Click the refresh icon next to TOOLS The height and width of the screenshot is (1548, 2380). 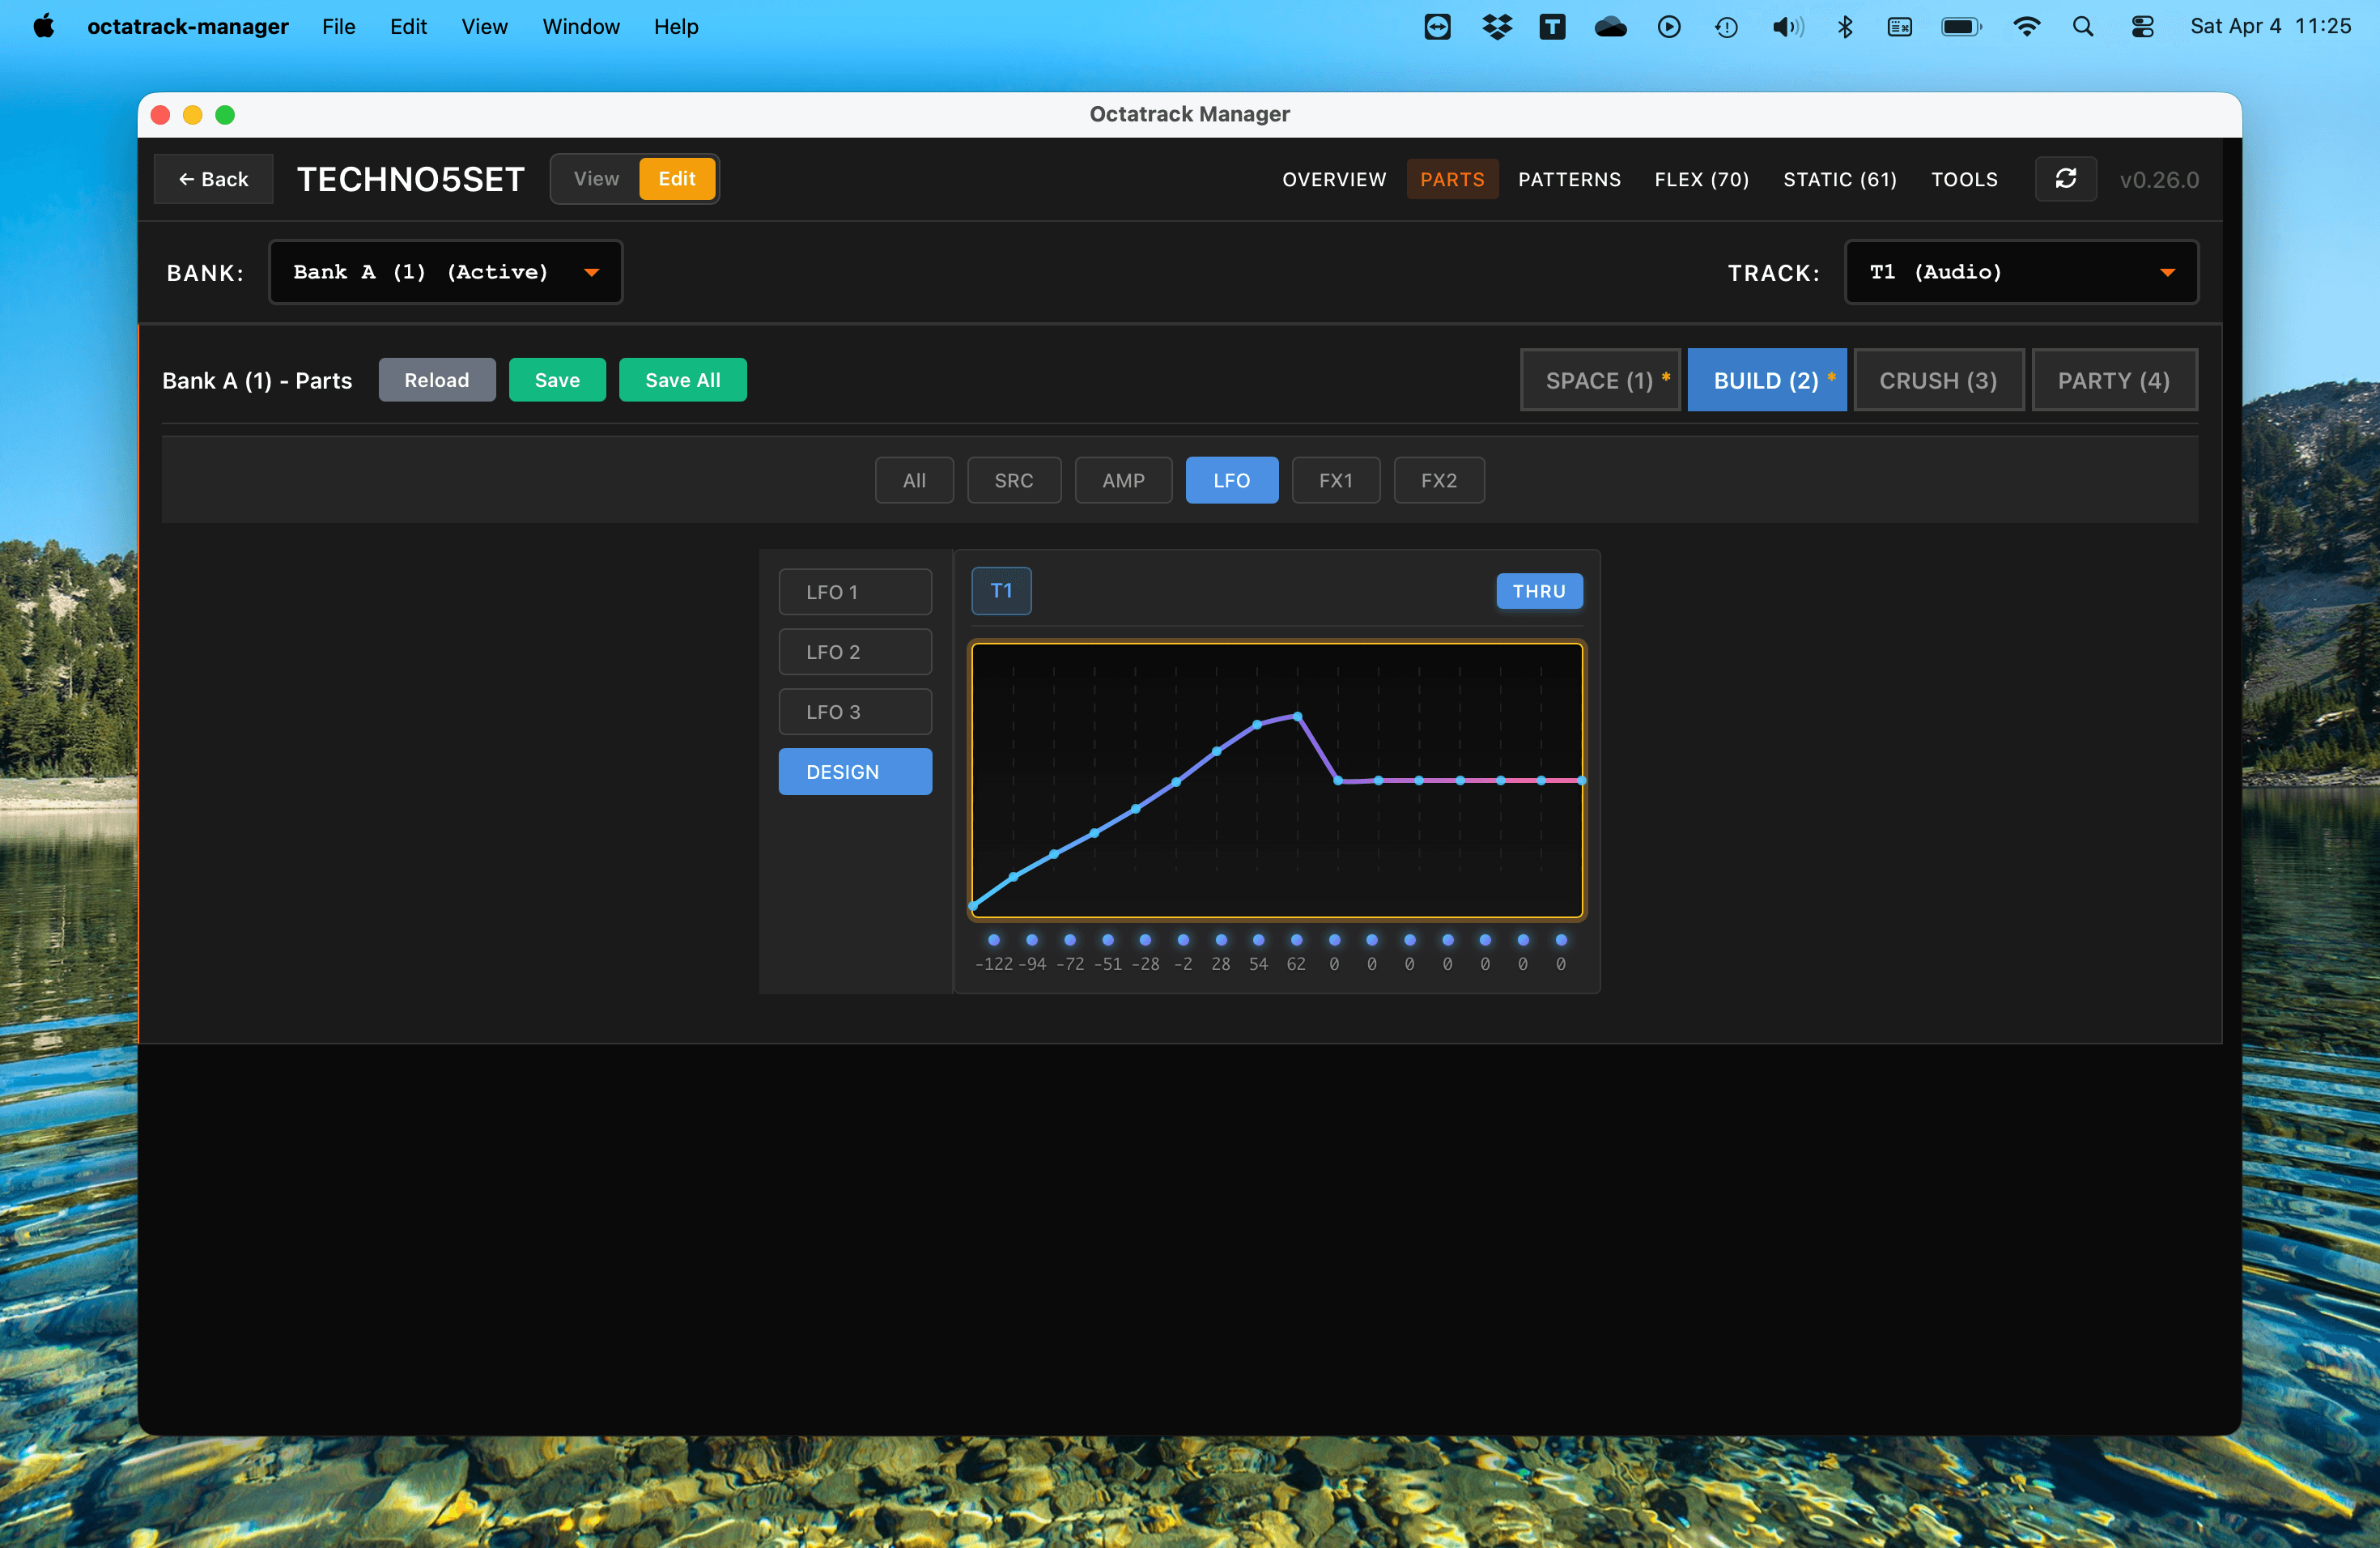(x=2065, y=179)
